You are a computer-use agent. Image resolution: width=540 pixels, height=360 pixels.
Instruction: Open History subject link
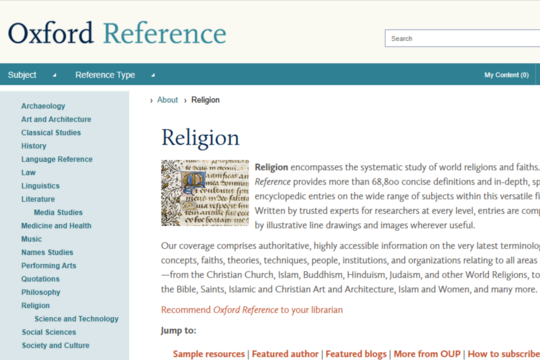pyautogui.click(x=34, y=146)
